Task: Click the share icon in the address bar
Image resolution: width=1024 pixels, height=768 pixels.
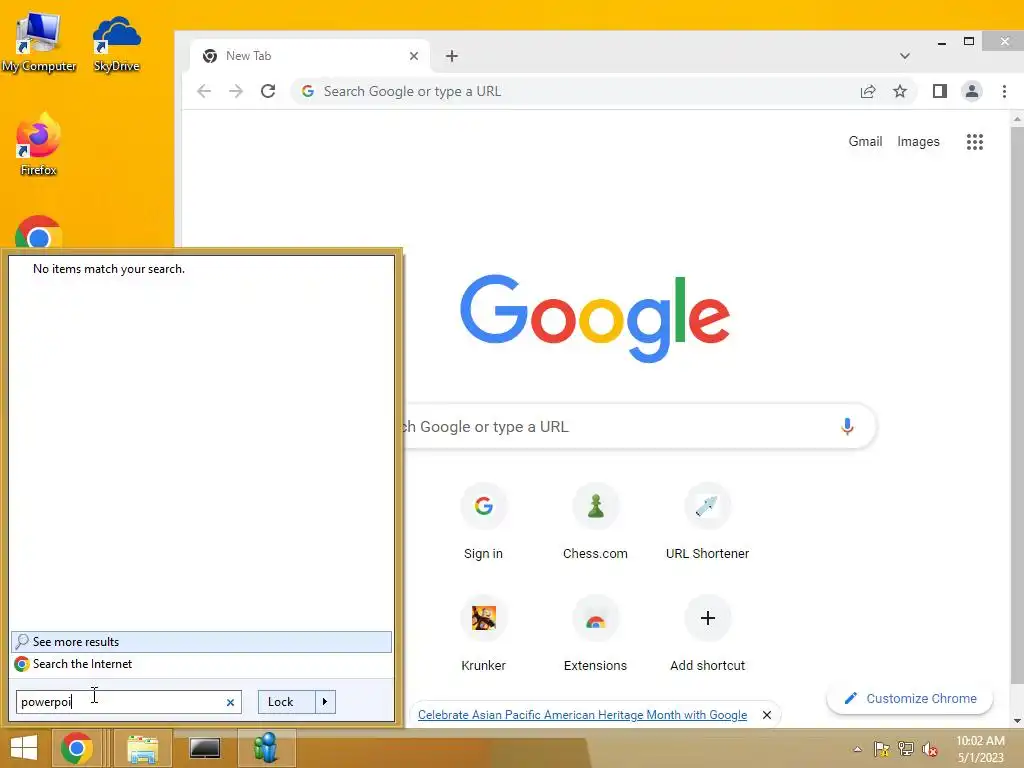Action: tap(868, 91)
